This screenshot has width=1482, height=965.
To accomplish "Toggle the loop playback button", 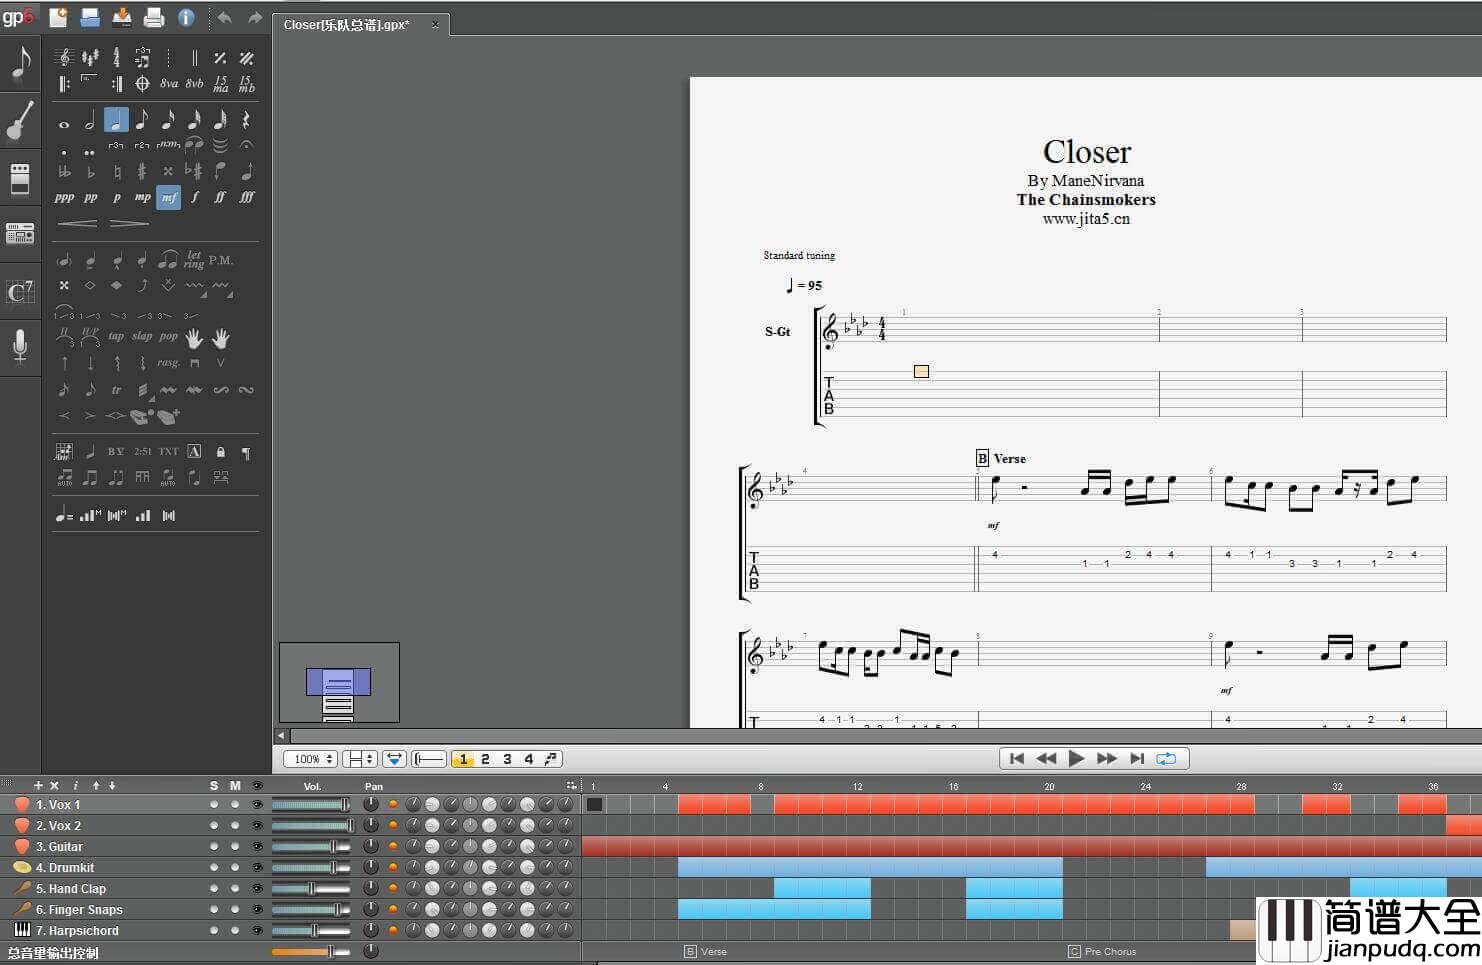I will pos(1166,759).
